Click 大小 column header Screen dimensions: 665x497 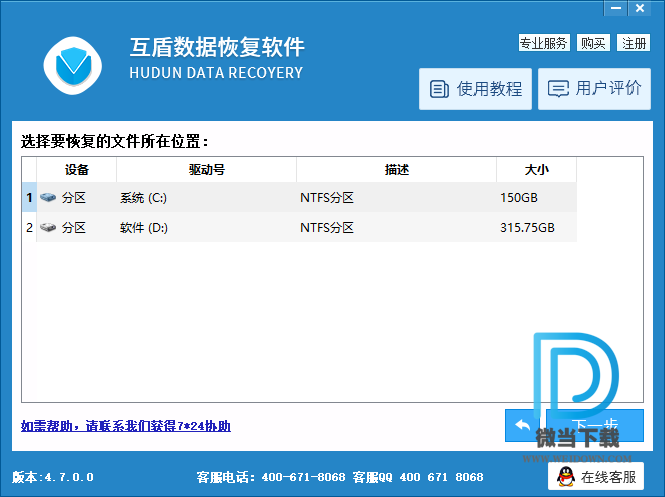point(536,170)
